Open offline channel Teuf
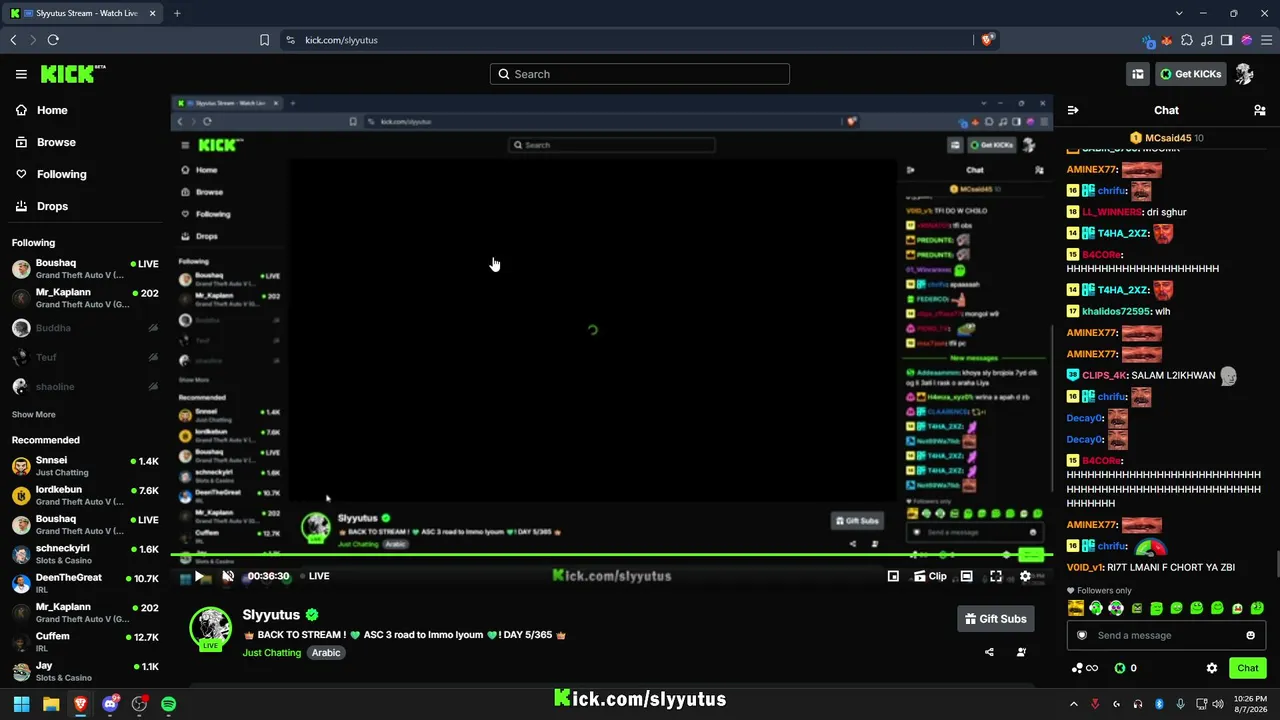 [x=85, y=357]
